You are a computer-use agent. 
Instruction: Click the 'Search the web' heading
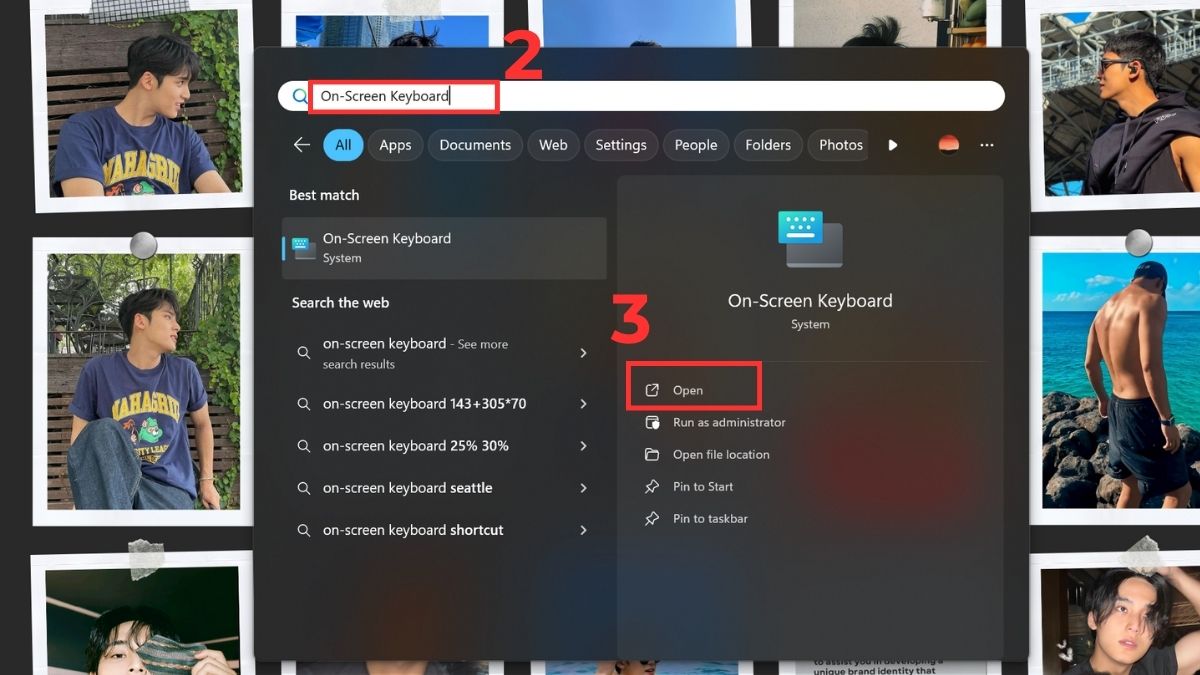click(340, 302)
